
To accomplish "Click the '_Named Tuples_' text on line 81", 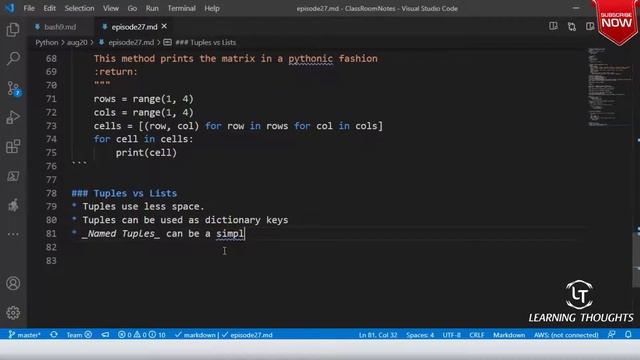I will (x=121, y=233).
